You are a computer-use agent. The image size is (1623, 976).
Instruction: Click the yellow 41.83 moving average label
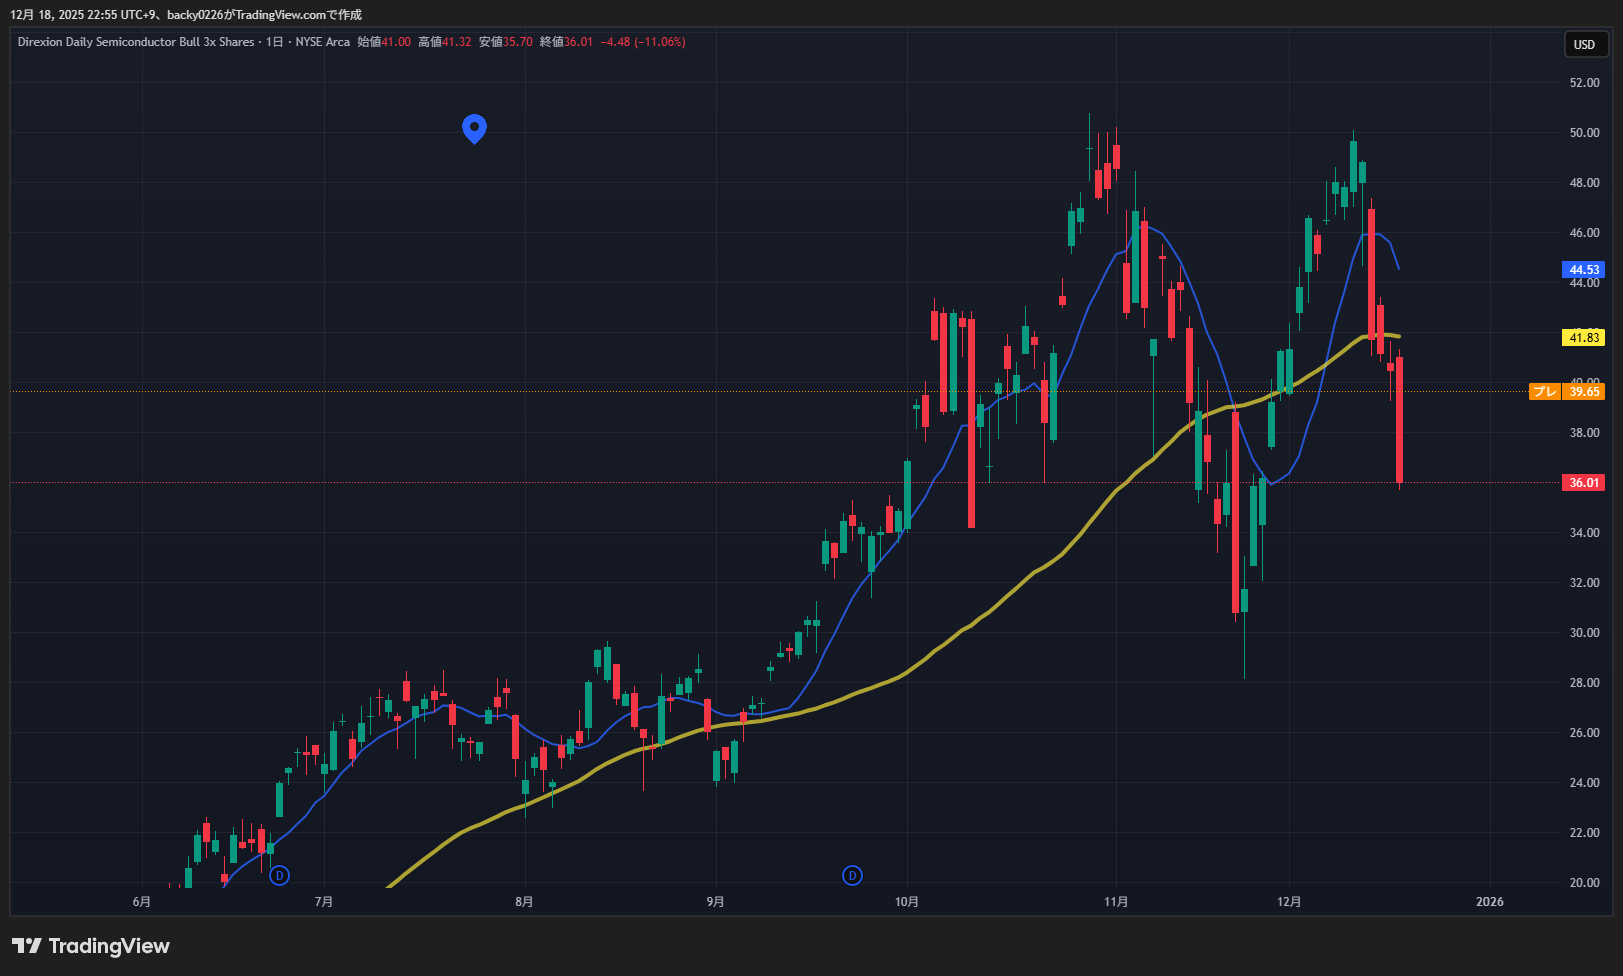pyautogui.click(x=1583, y=338)
